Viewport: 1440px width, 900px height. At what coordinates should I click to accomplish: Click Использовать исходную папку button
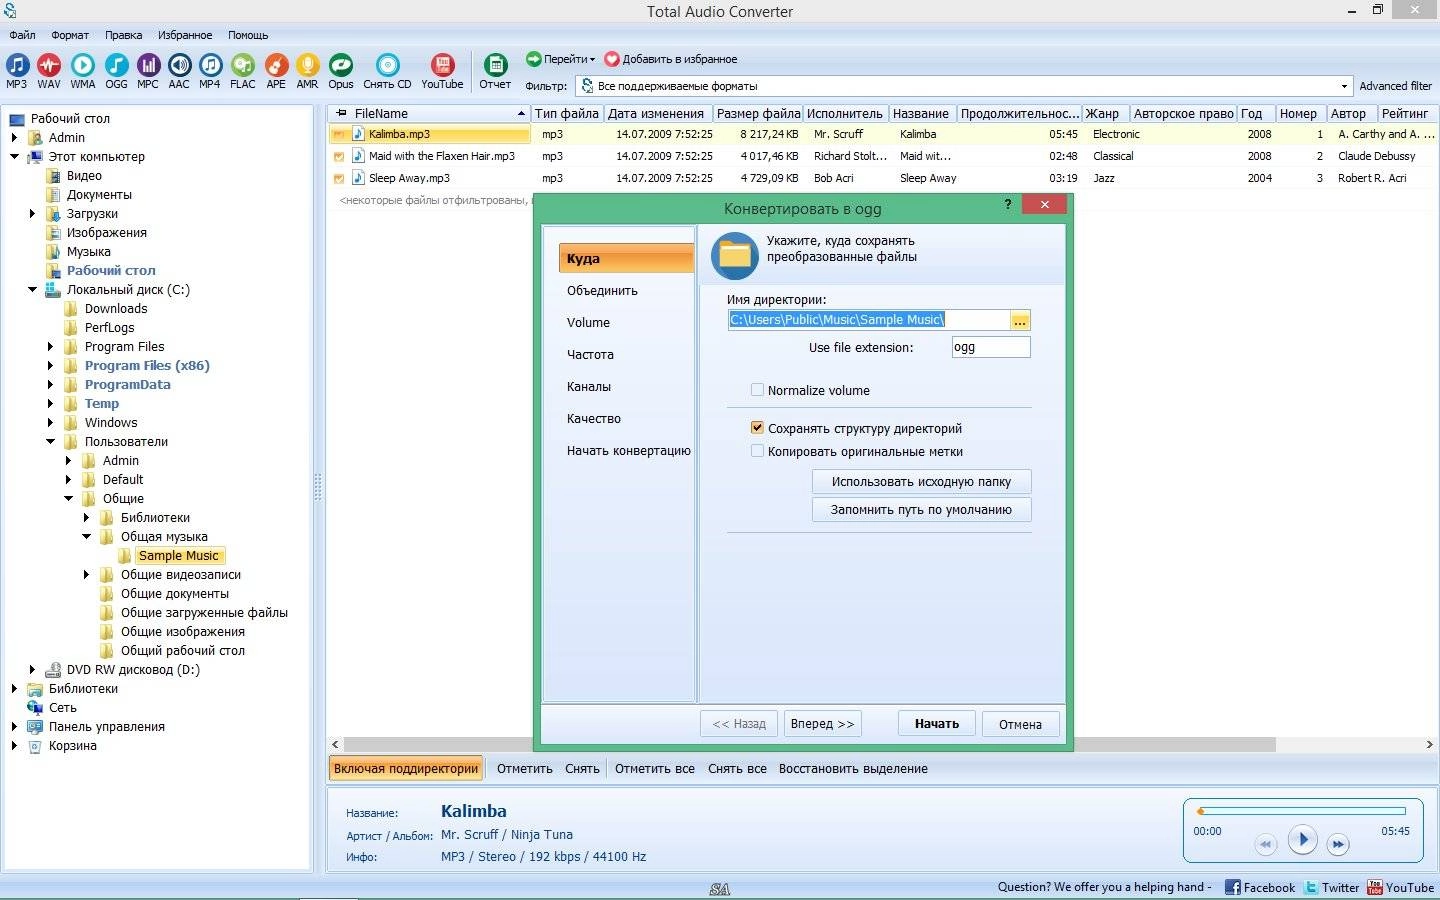click(x=921, y=481)
